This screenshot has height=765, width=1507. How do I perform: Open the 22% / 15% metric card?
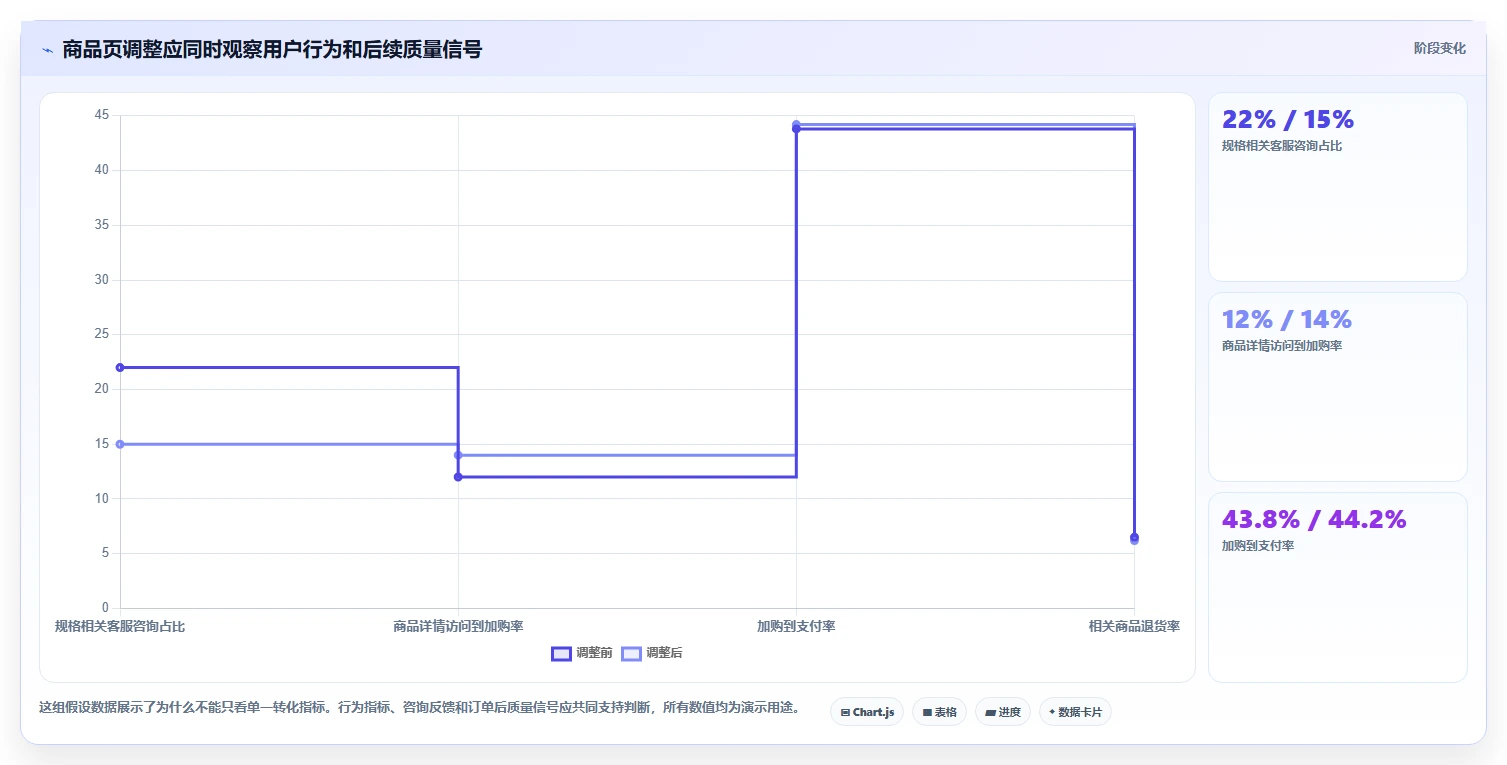point(1338,187)
